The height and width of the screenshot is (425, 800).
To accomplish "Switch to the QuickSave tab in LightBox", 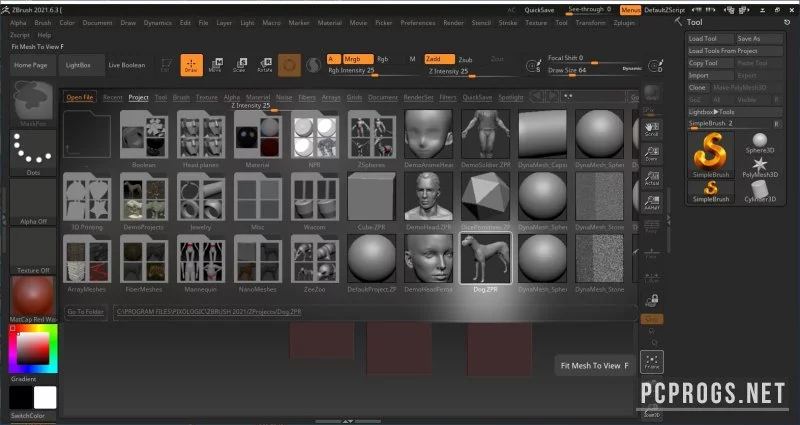I will 478,97.
